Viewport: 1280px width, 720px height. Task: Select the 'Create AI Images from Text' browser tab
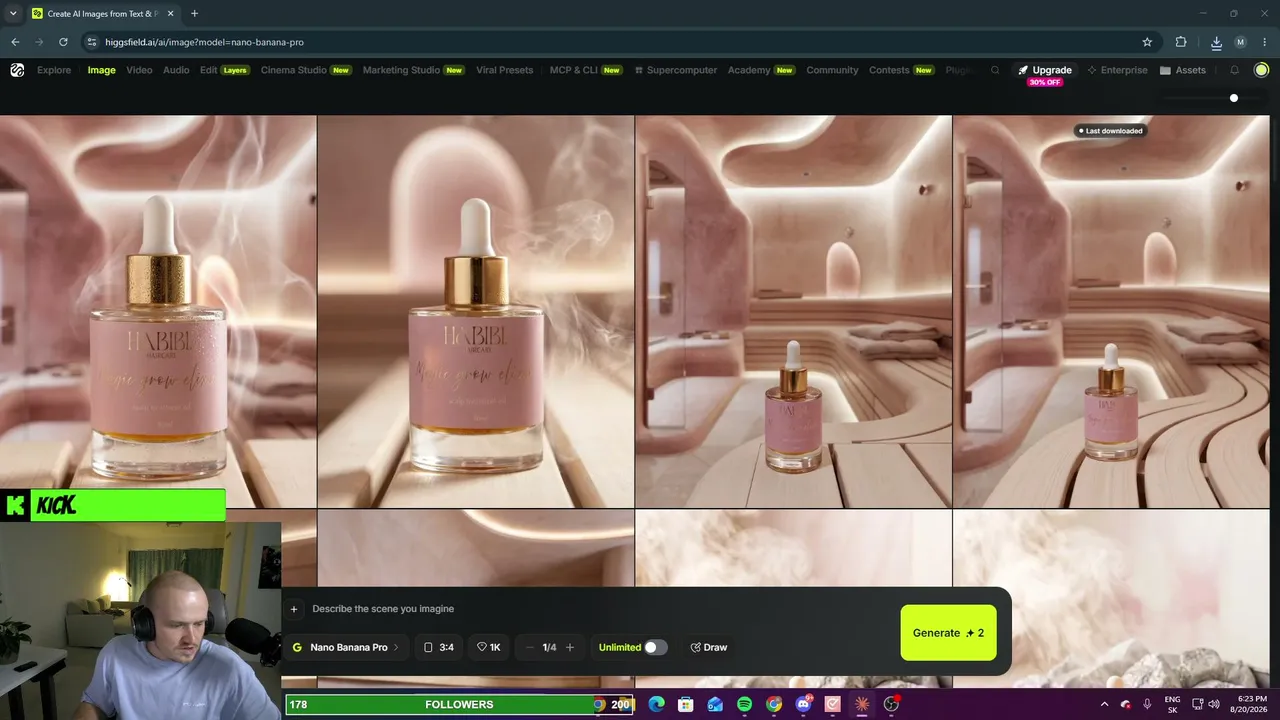[102, 14]
